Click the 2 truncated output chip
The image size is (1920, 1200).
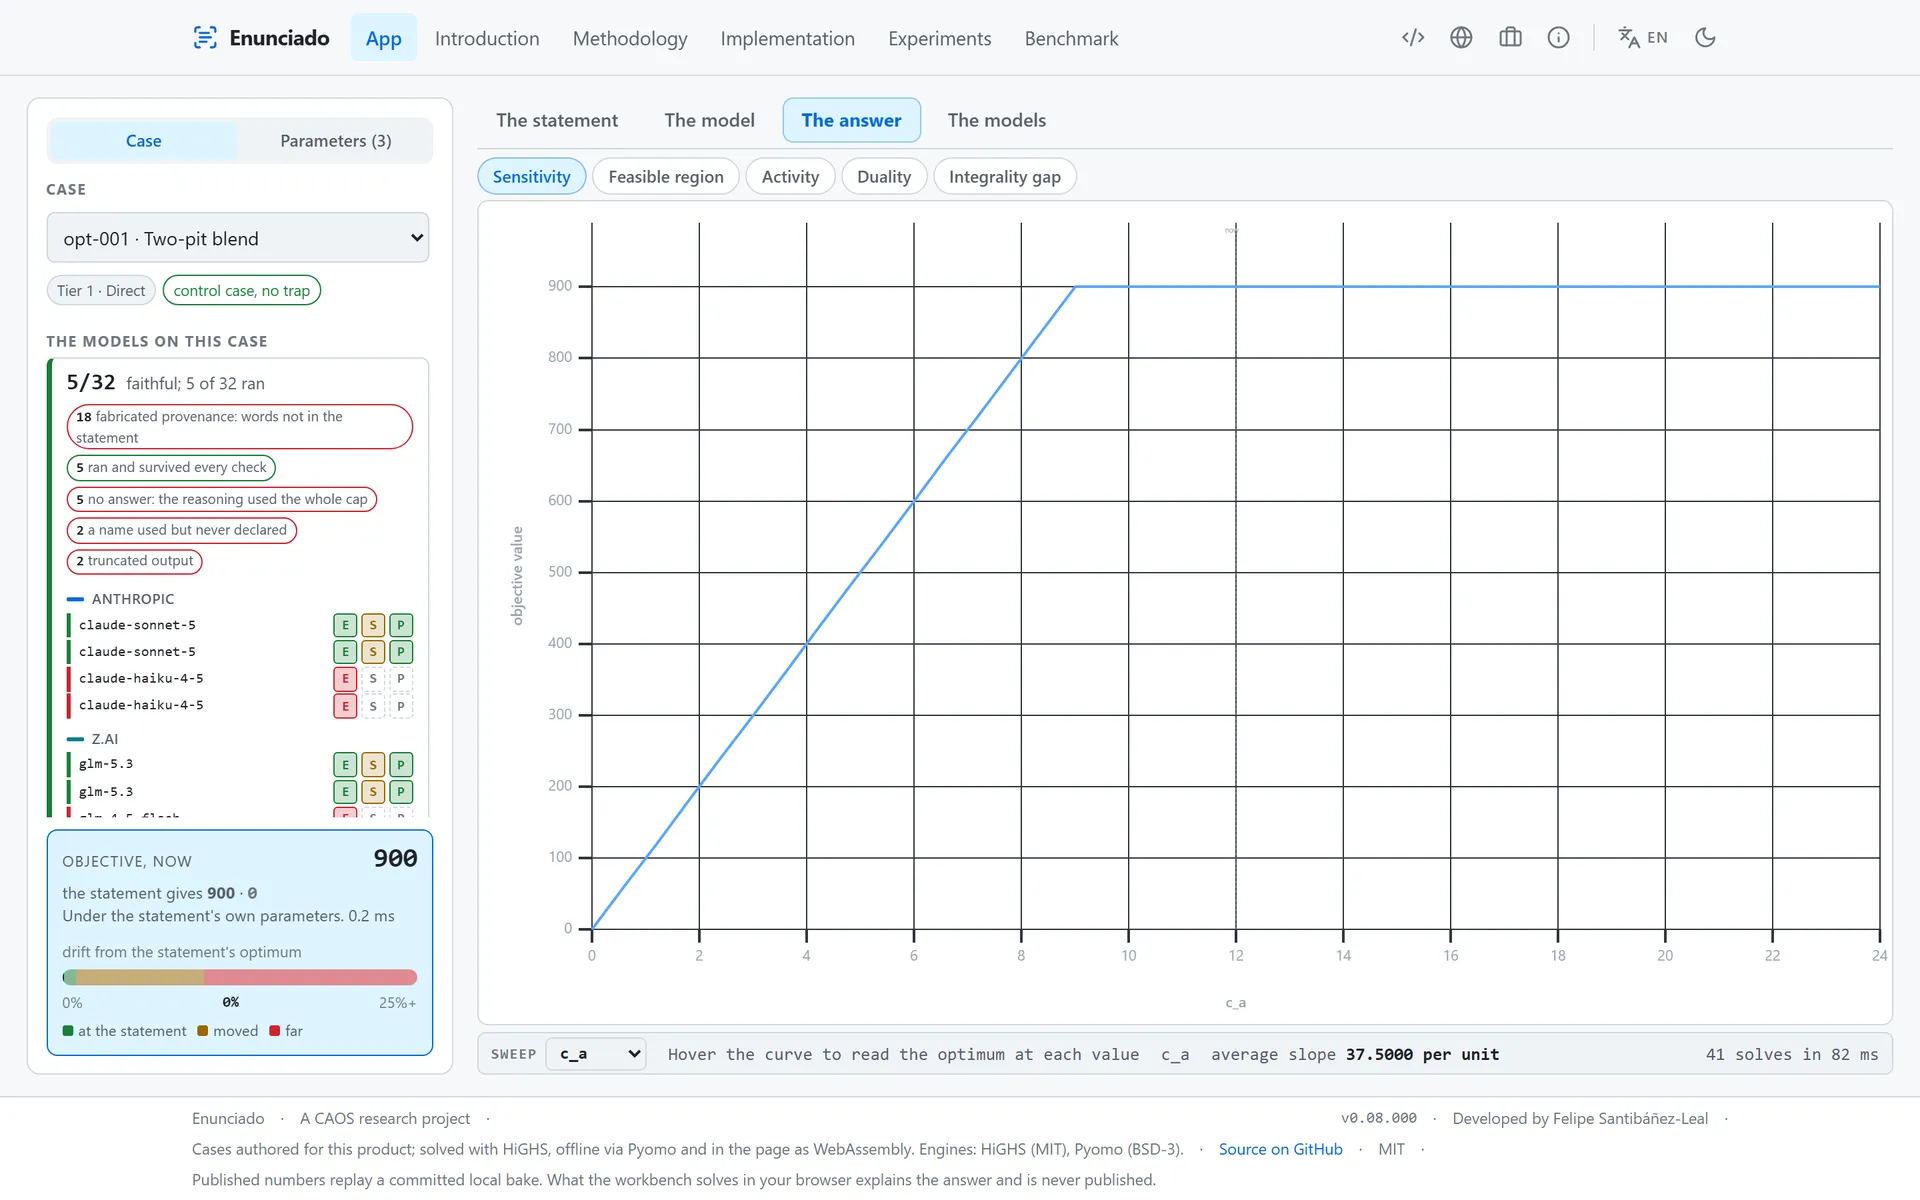[134, 561]
